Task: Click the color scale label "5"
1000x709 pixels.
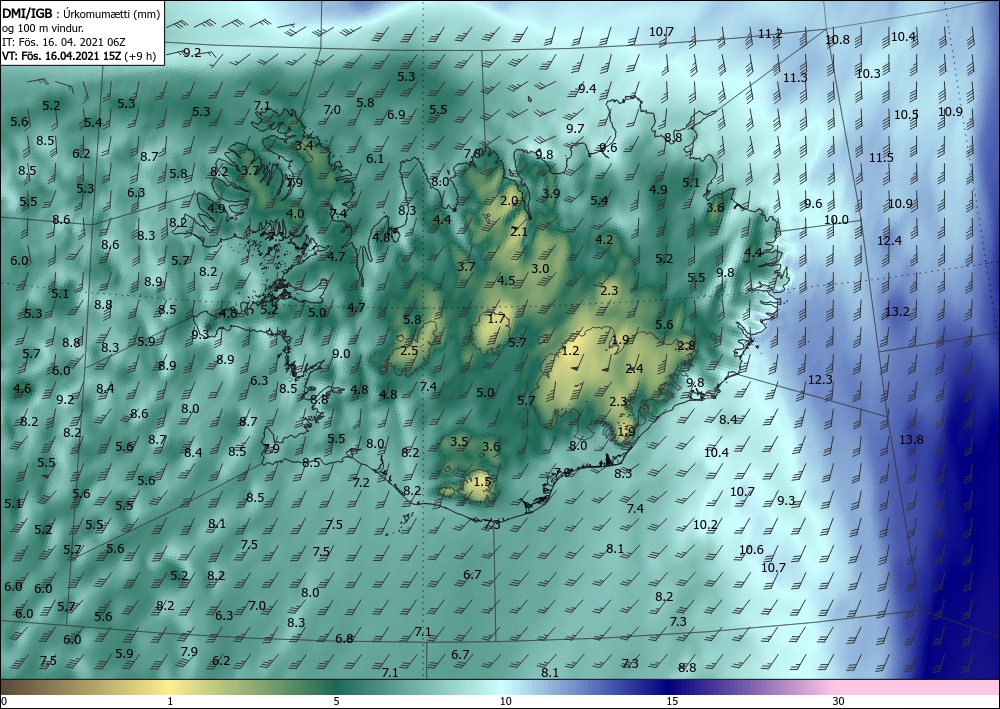Action: (x=336, y=702)
